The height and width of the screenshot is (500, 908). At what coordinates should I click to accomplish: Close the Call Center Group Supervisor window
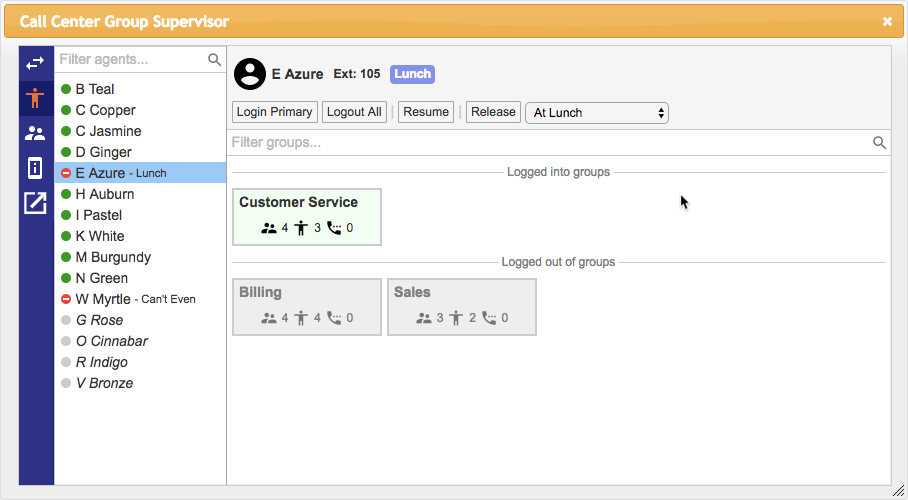pyautogui.click(x=887, y=21)
